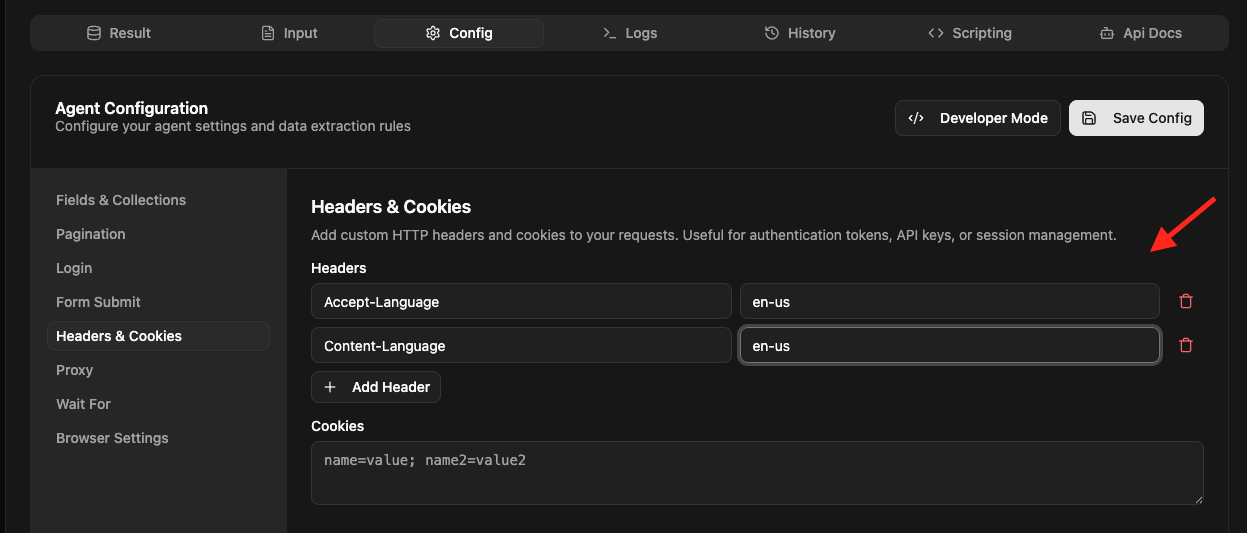Image resolution: width=1247 pixels, height=533 pixels.
Task: Click the document icon on Input tab
Action: pyautogui.click(x=268, y=33)
